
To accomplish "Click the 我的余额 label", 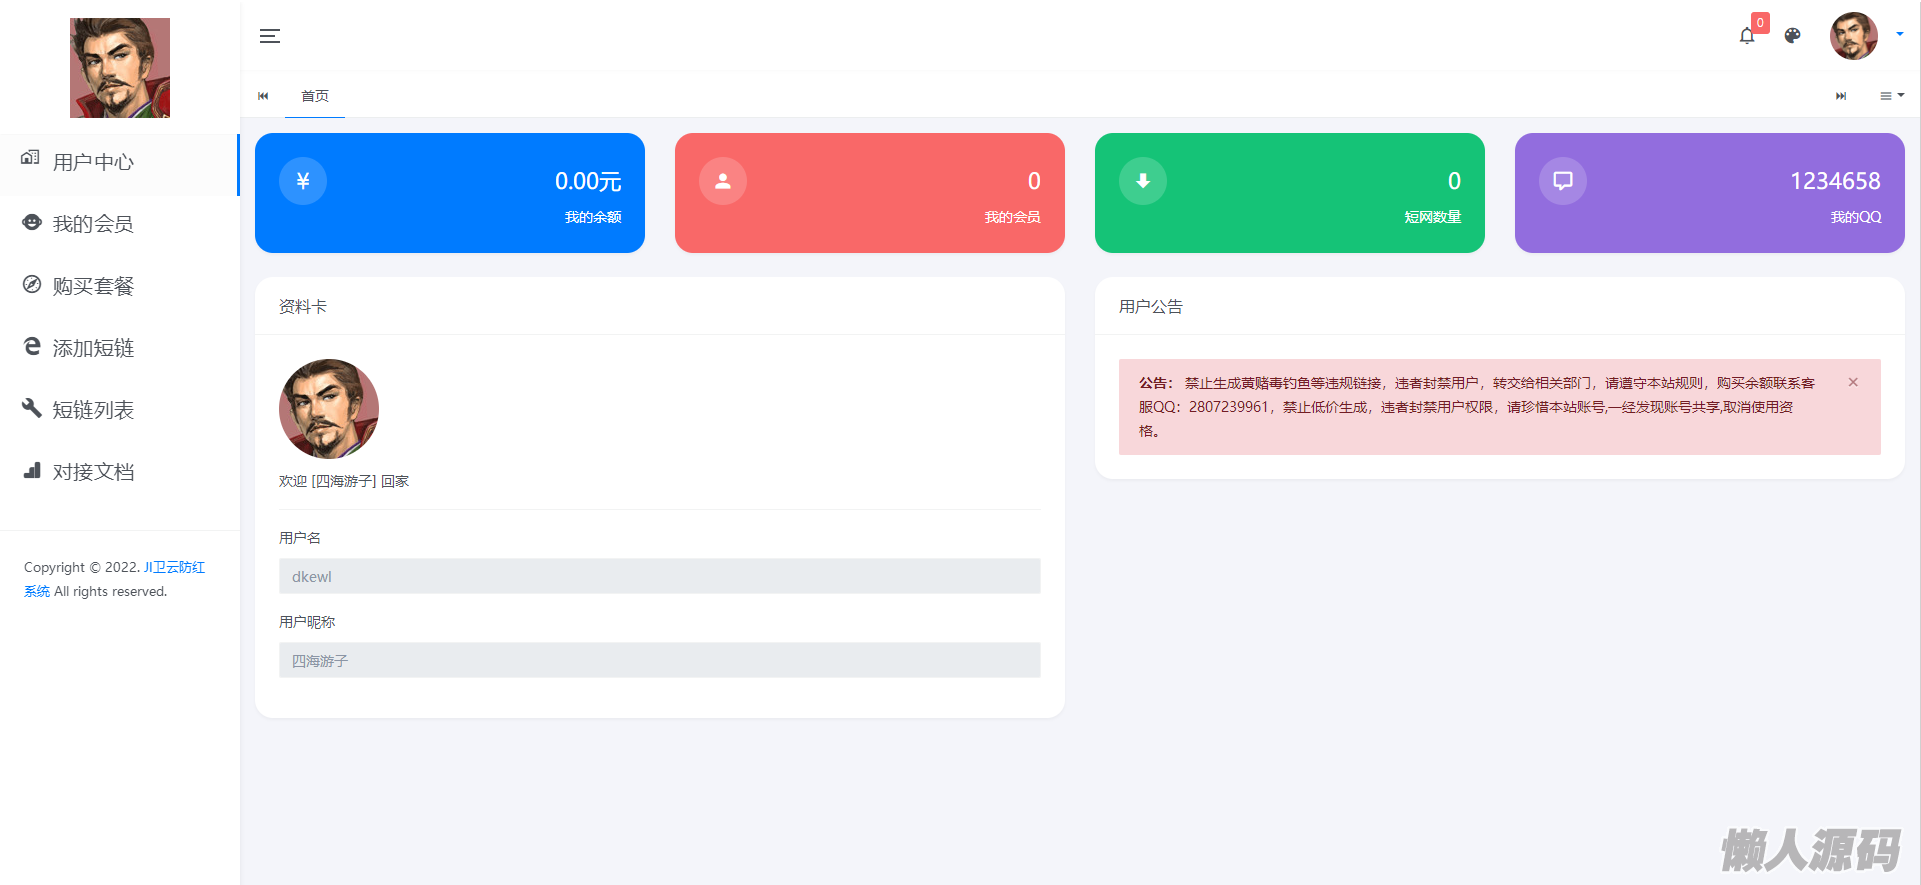I will [x=593, y=217].
